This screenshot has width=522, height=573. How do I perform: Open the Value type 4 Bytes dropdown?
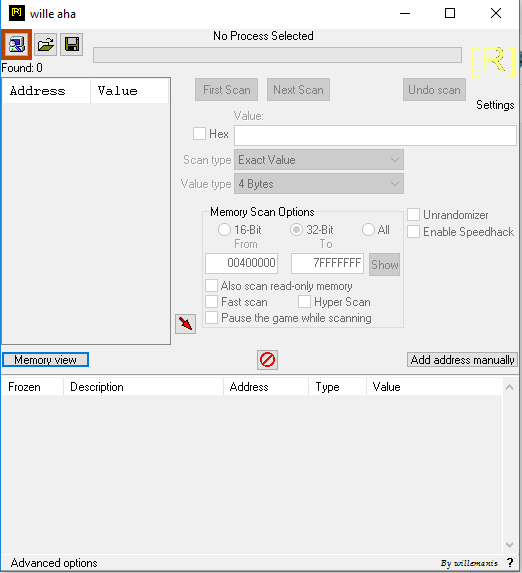(x=319, y=184)
